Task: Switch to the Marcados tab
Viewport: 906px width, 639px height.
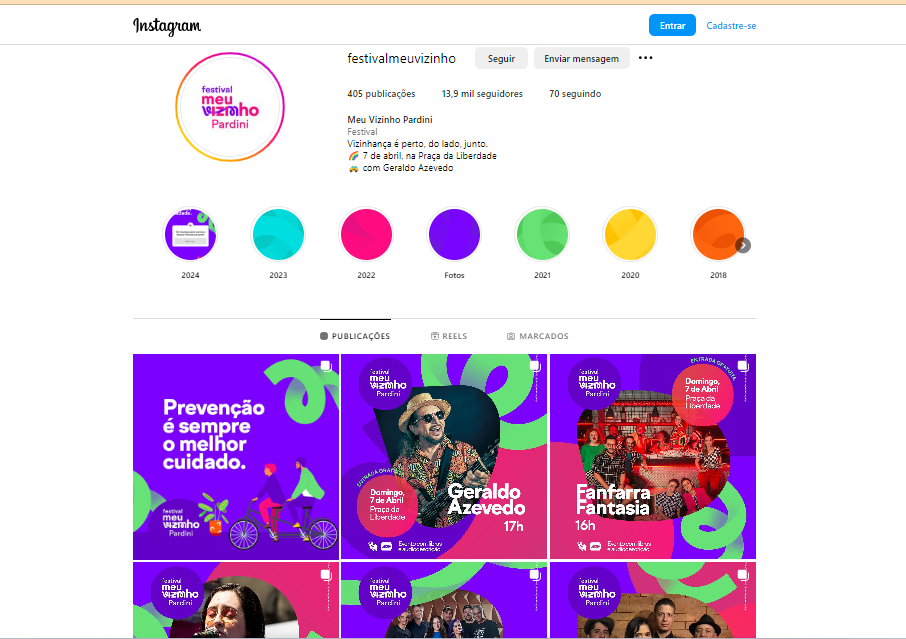Action: [x=538, y=336]
